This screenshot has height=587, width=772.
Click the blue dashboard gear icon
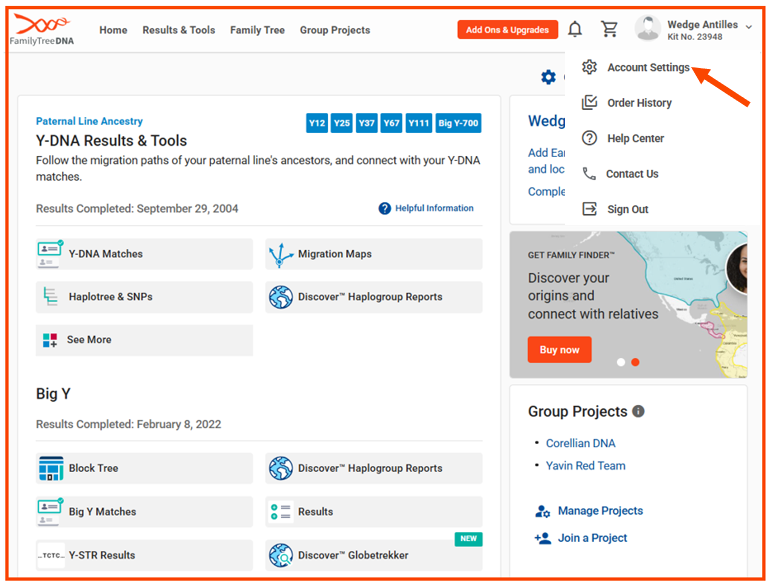pos(548,77)
